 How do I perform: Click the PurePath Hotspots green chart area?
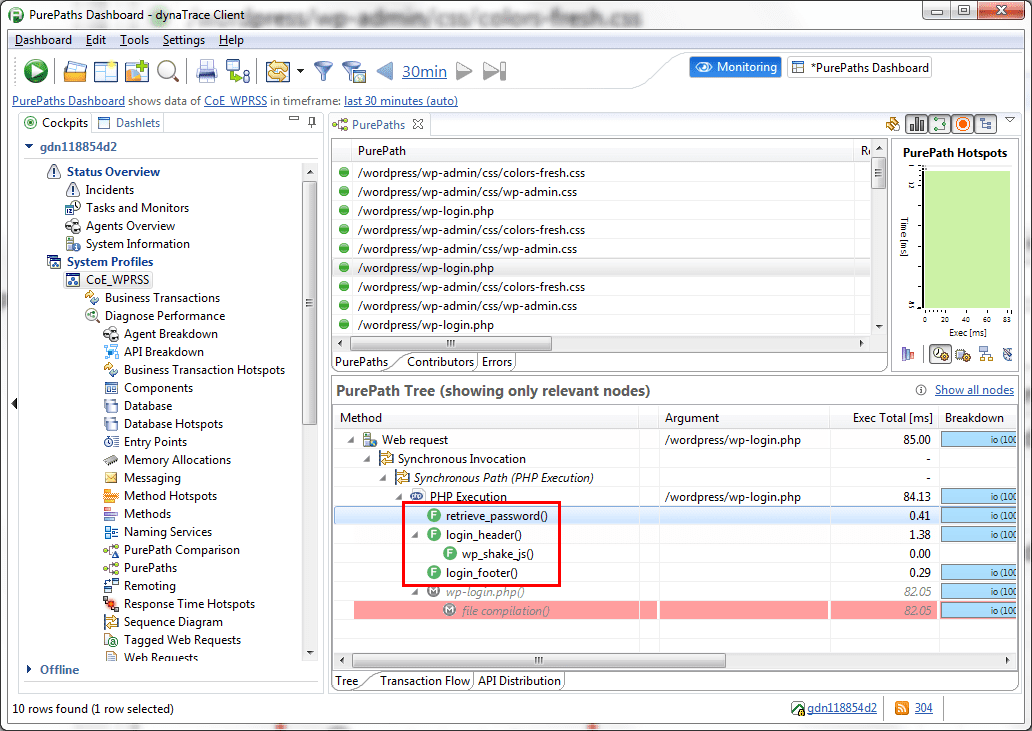968,239
